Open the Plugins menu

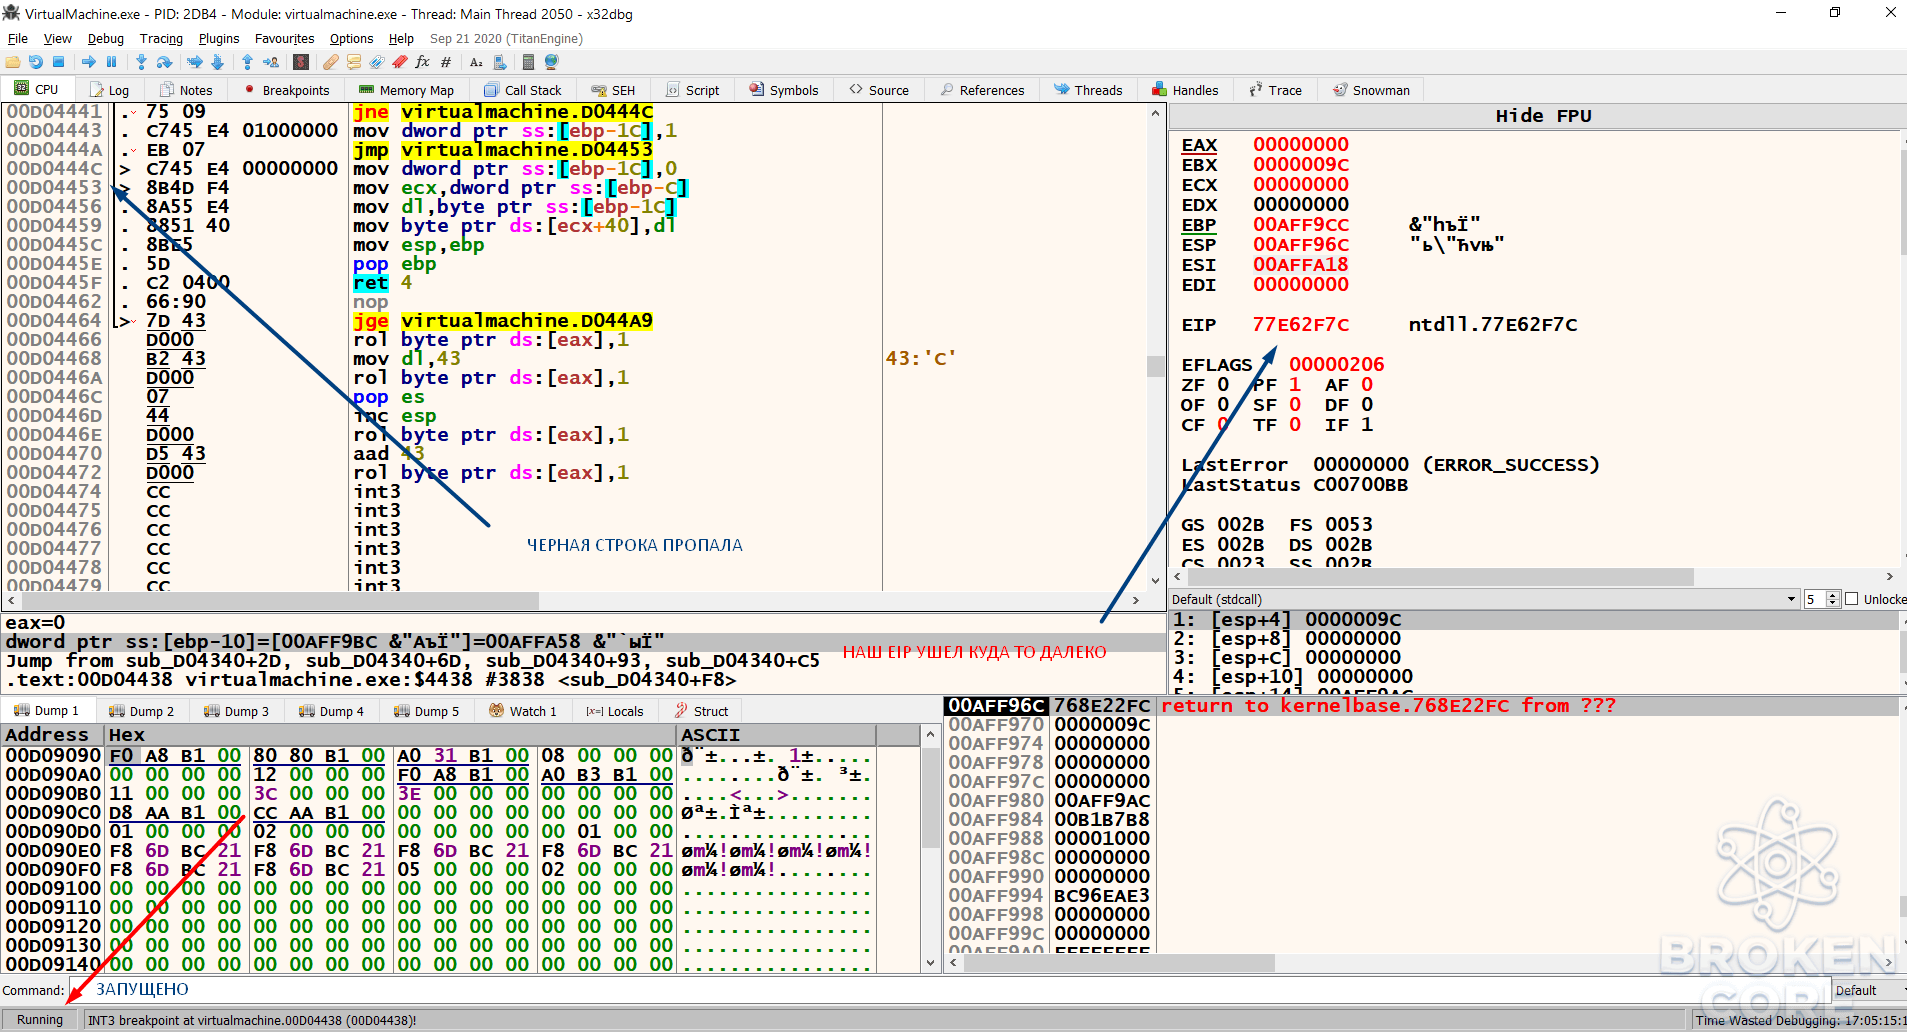point(219,39)
